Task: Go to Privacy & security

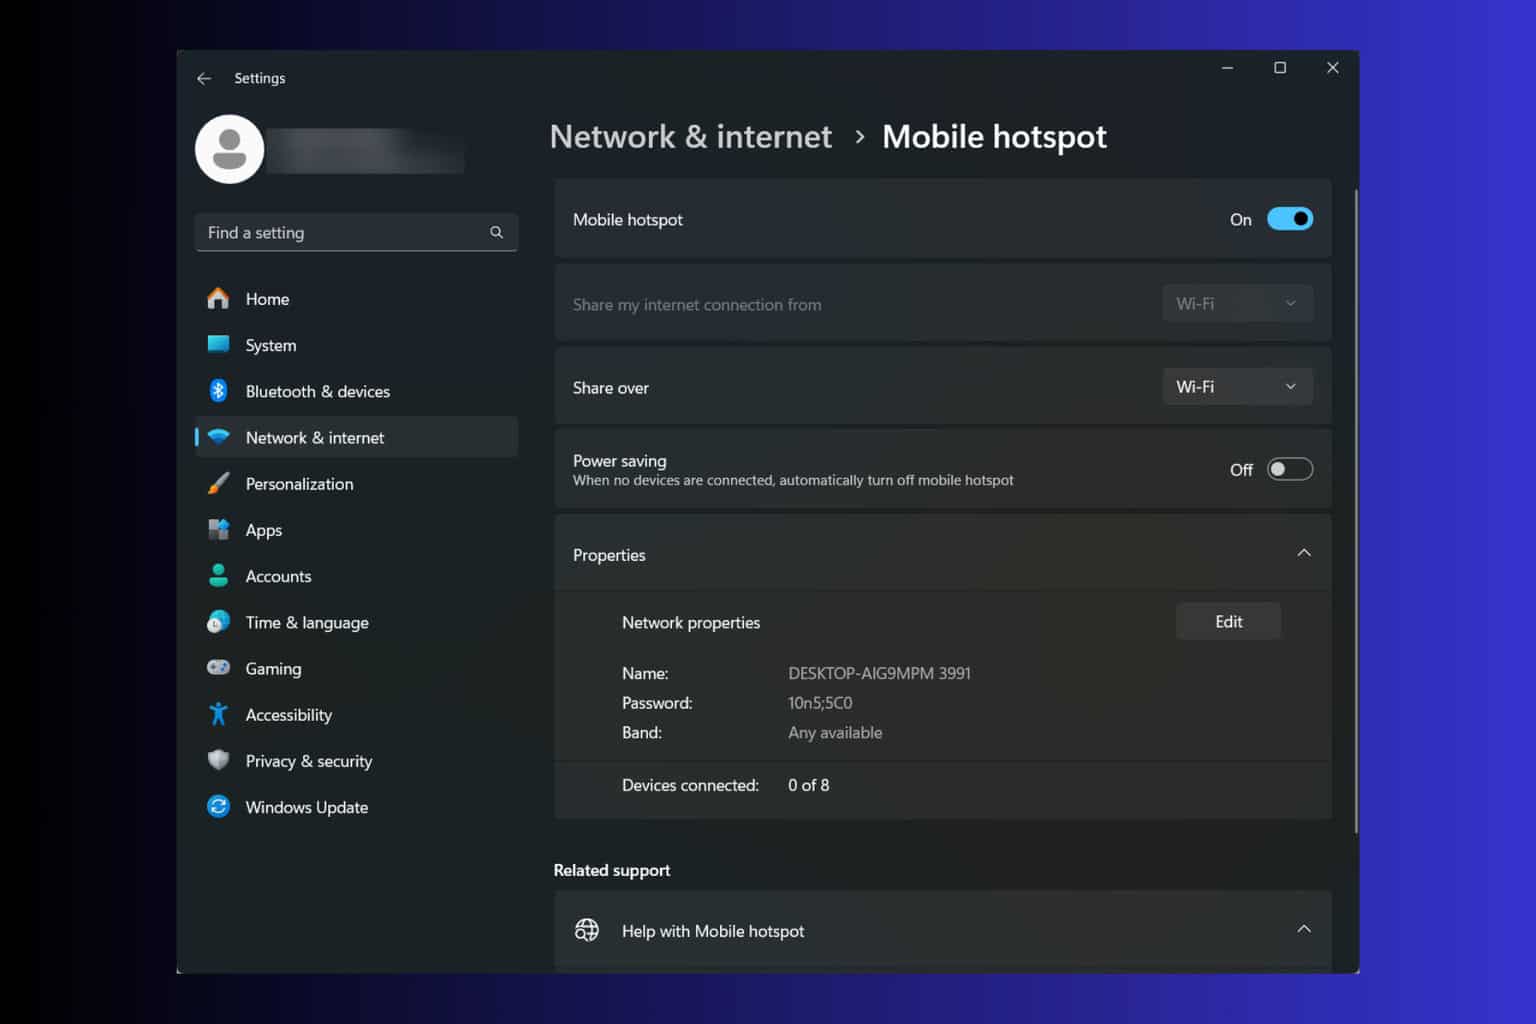Action: 357,761
